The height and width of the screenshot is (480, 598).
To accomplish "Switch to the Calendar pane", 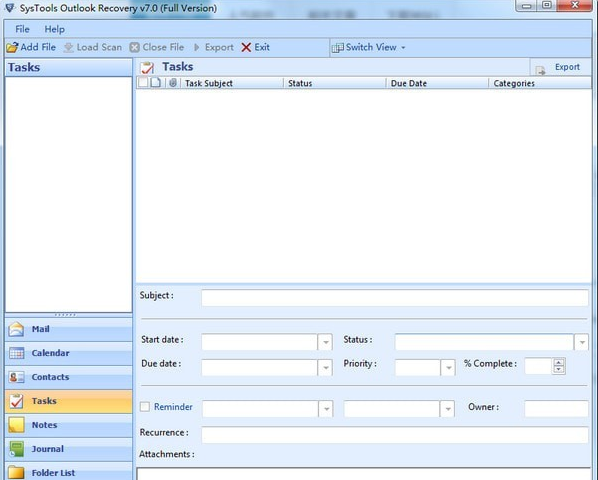I will click(69, 353).
